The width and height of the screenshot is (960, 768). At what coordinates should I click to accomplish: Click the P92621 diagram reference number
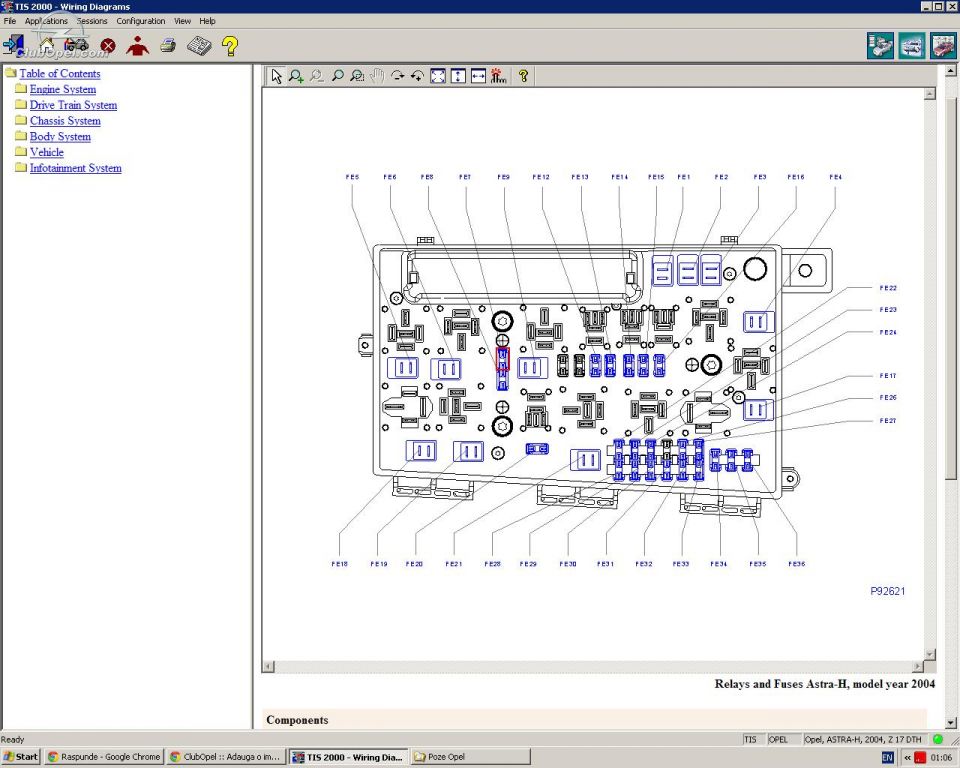[887, 591]
